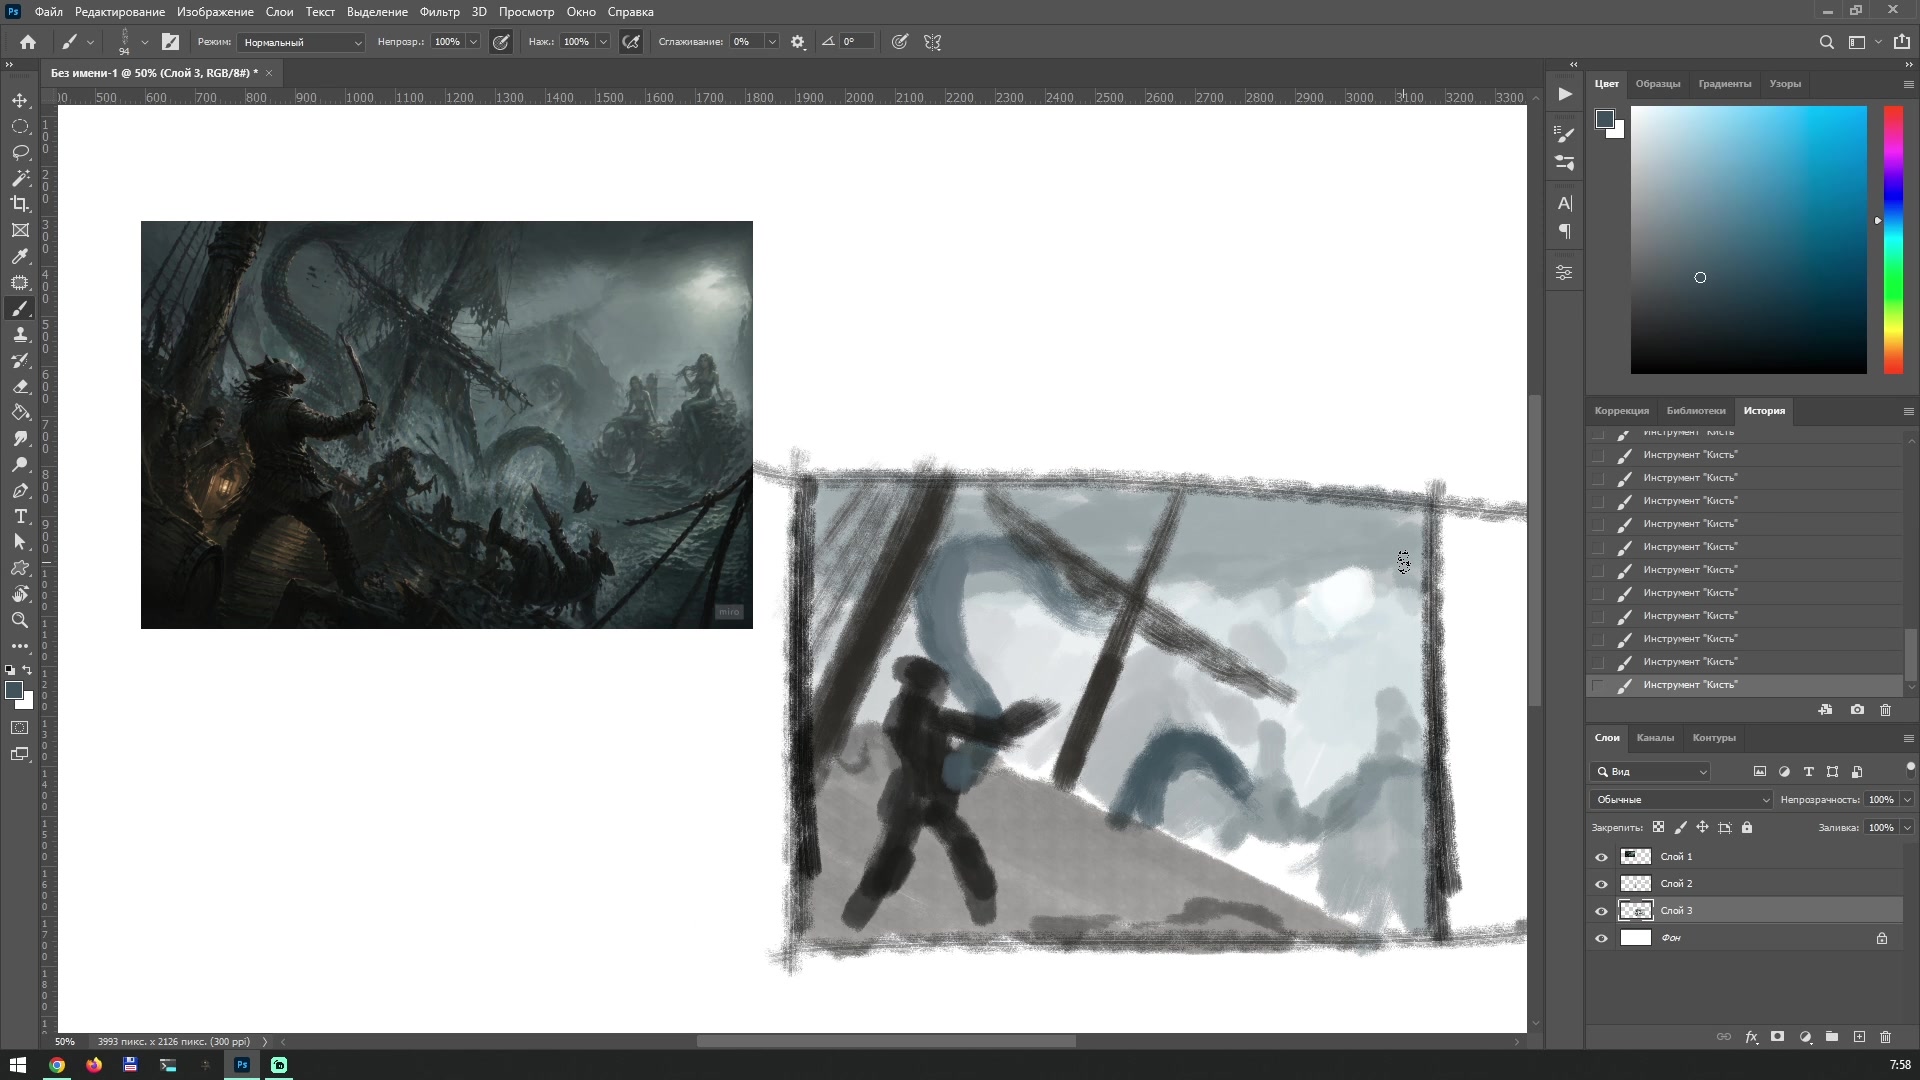Image resolution: width=1920 pixels, height=1080 pixels.
Task: Click the delete layer trash button
Action: pyautogui.click(x=1886, y=1038)
